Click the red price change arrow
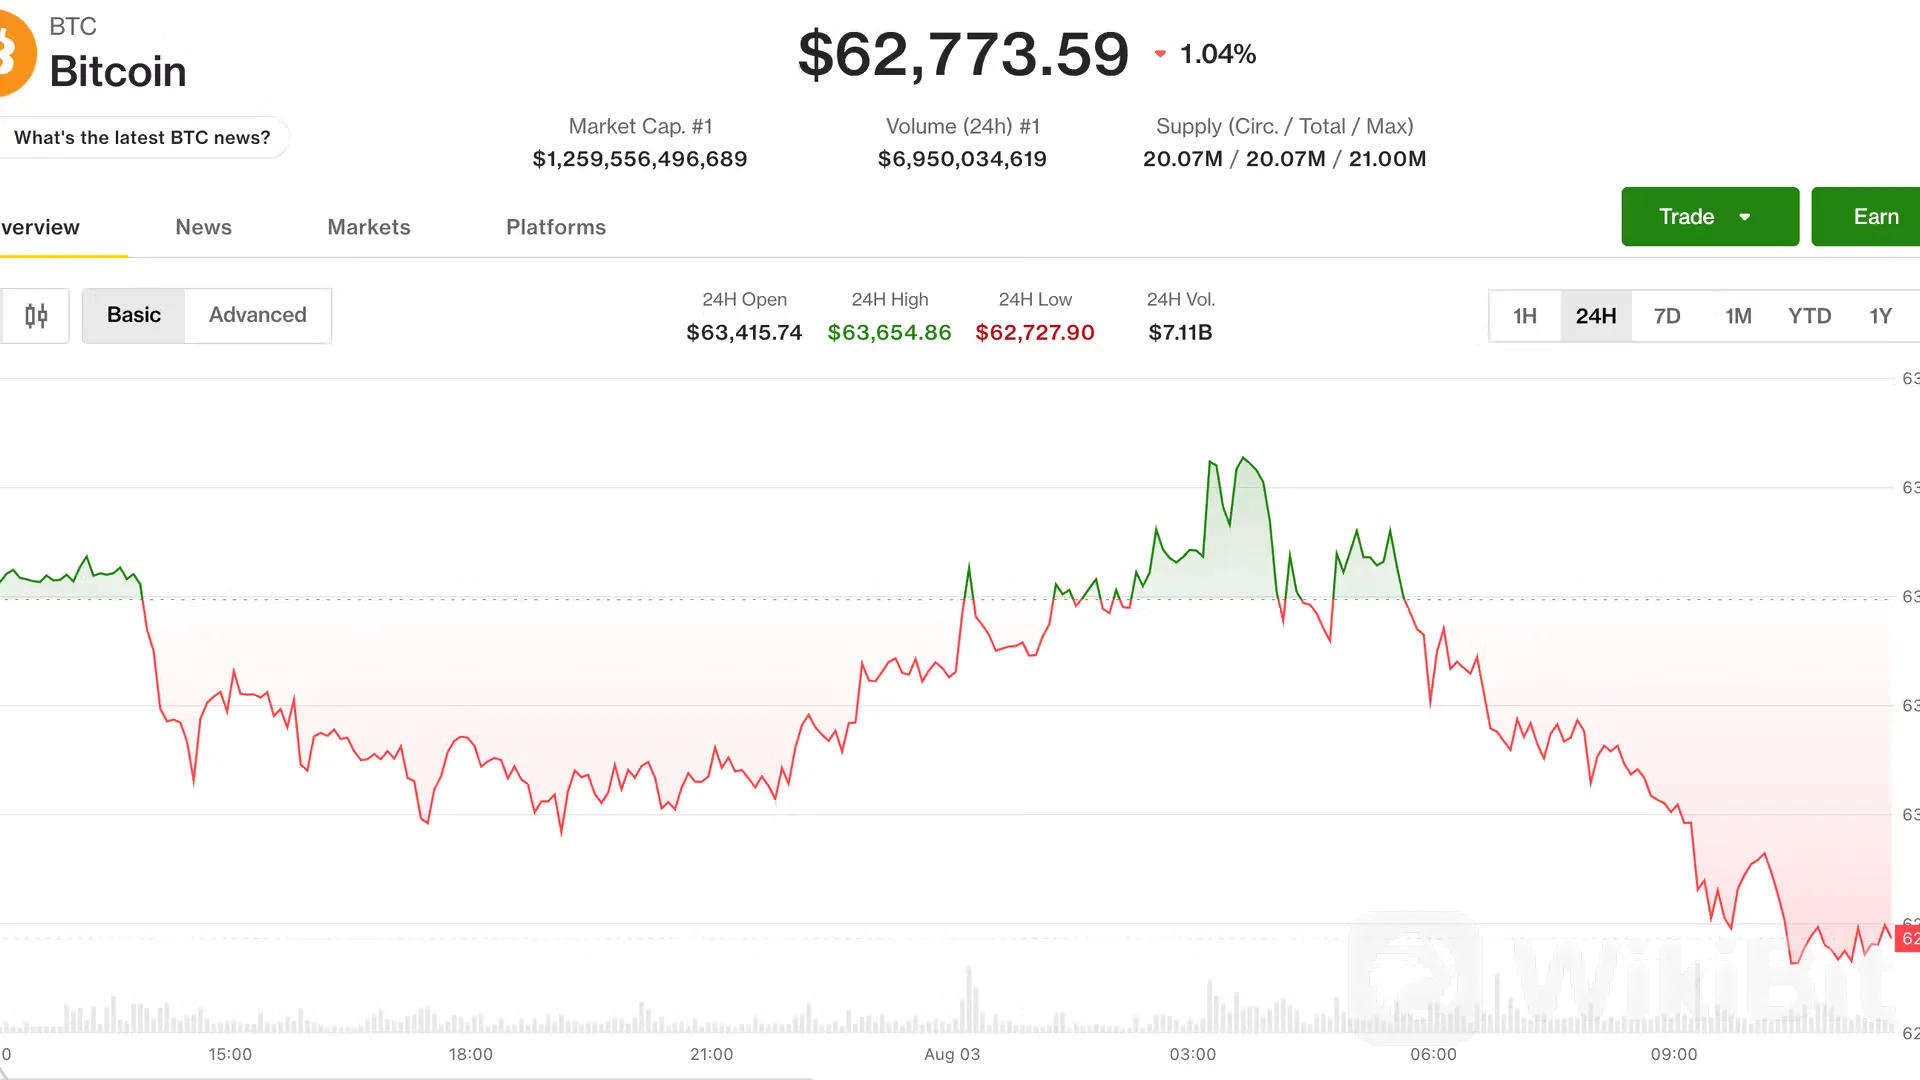 click(x=1160, y=54)
